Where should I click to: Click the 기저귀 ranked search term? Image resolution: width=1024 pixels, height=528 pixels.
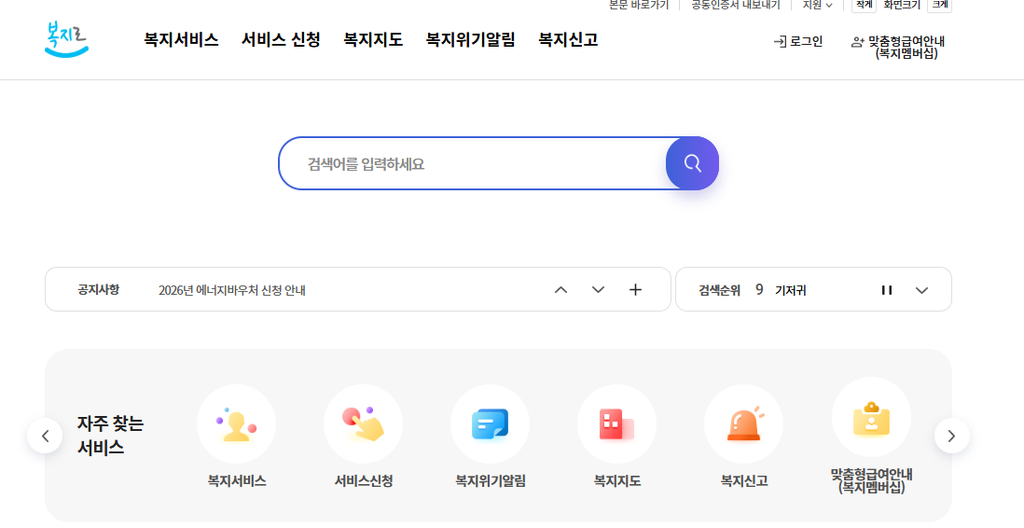790,290
